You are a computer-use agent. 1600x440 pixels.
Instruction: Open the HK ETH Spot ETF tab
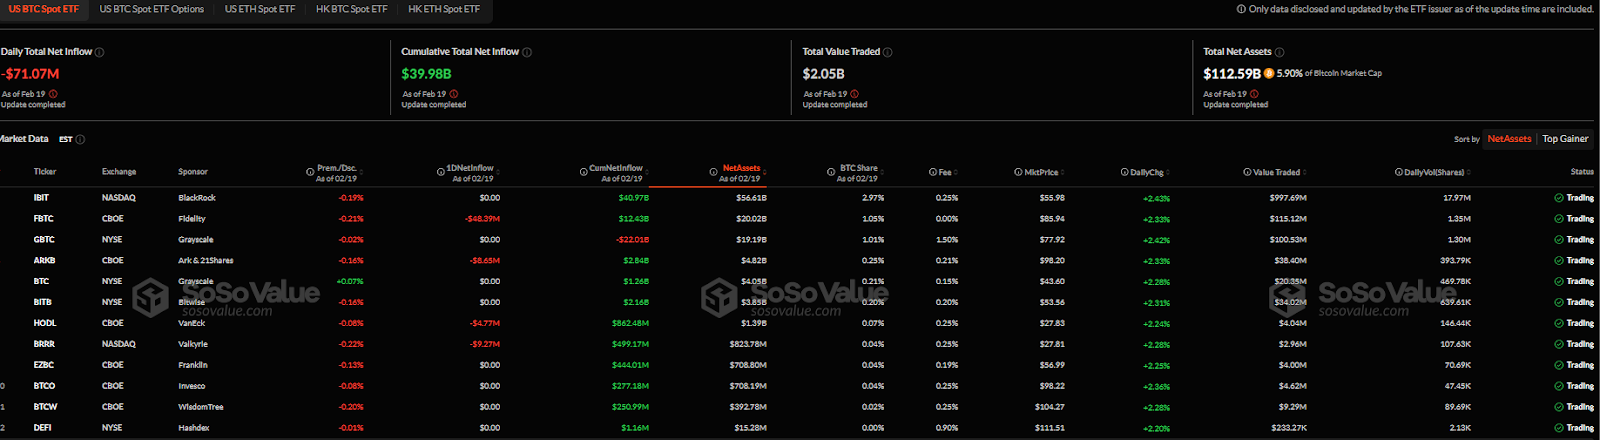[444, 9]
